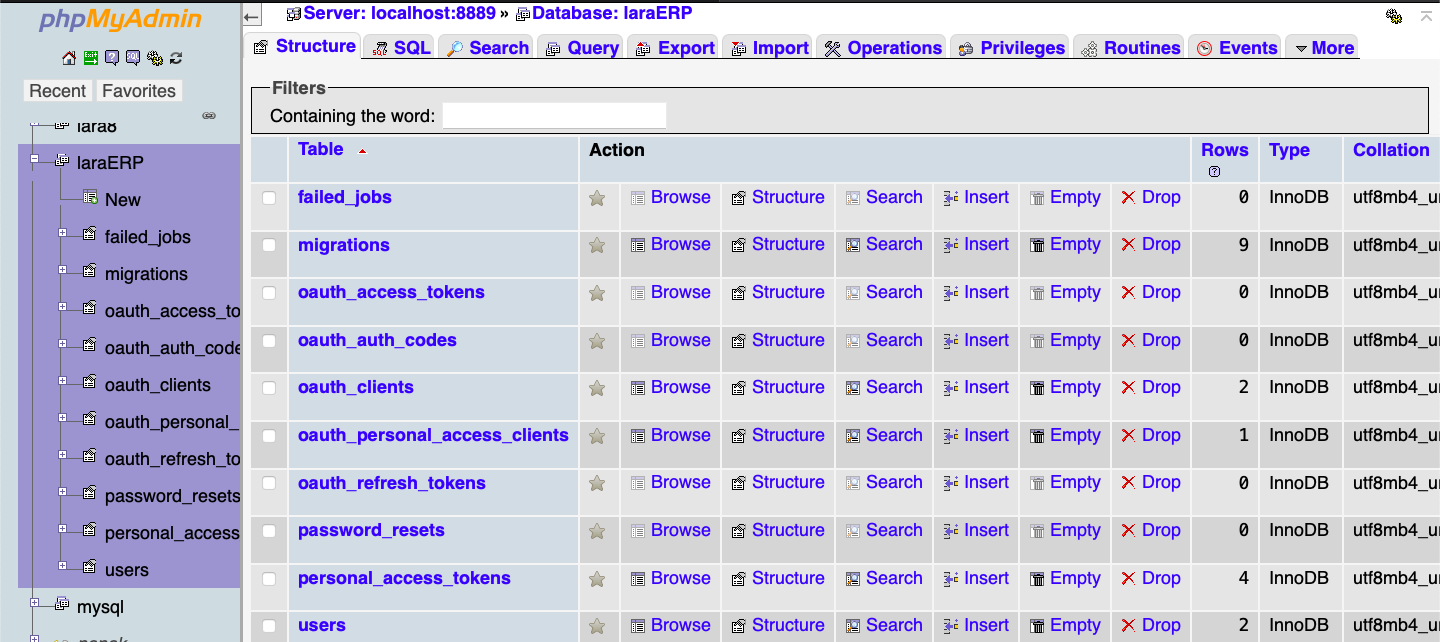Collapse navigation panel with left arrow
Screen dimensions: 1440x642
[253, 14]
